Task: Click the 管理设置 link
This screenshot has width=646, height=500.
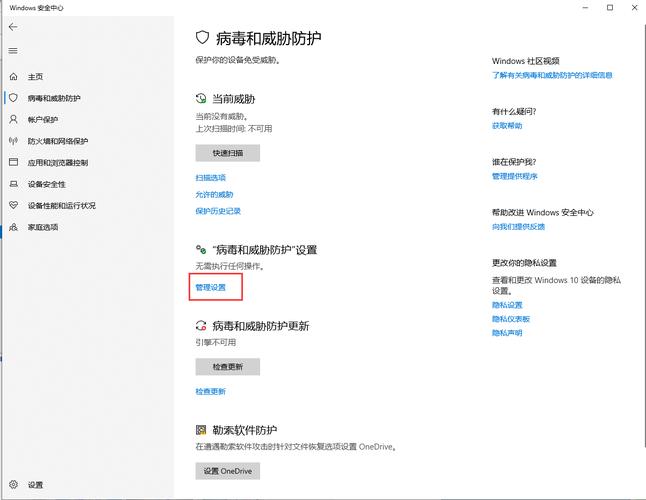Action: pyautogui.click(x=211, y=287)
